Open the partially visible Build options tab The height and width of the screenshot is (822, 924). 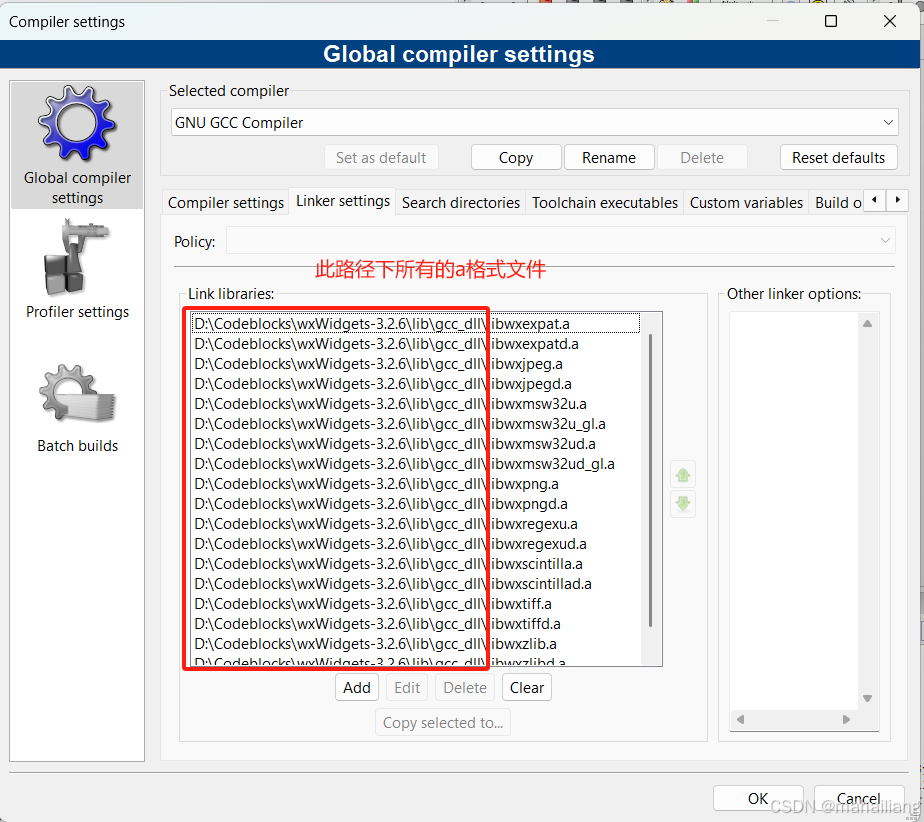837,203
